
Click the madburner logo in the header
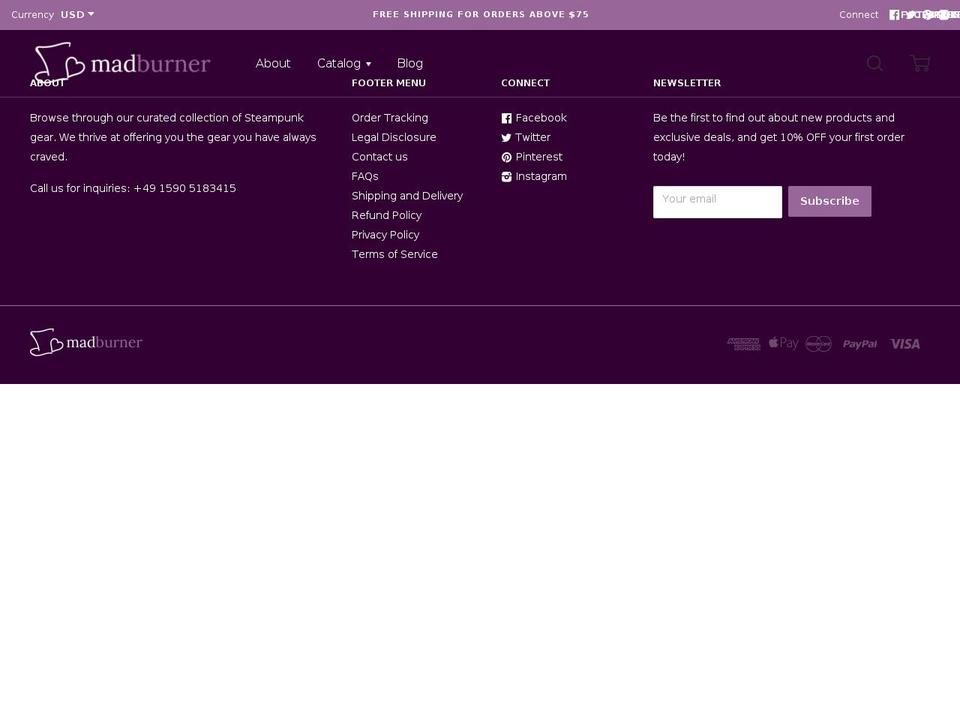pyautogui.click(x=122, y=62)
